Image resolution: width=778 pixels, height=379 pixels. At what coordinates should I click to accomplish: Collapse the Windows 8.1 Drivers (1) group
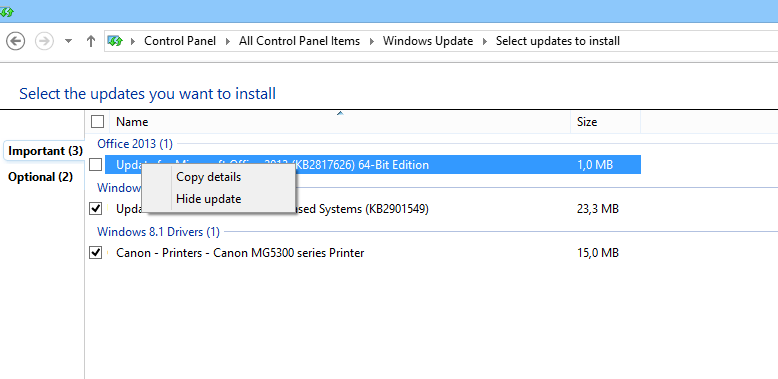(x=158, y=232)
